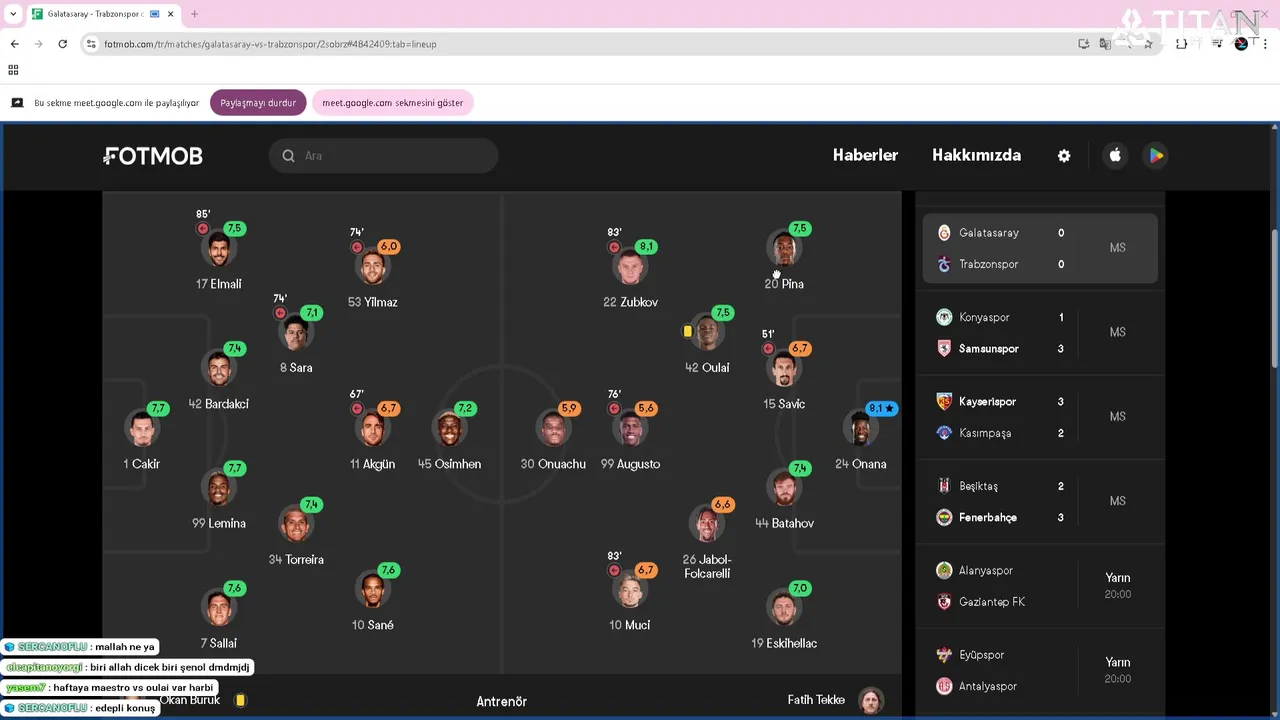Image resolution: width=1280 pixels, height=720 pixels.
Task: Open the Google Play store icon
Action: click(1156, 155)
